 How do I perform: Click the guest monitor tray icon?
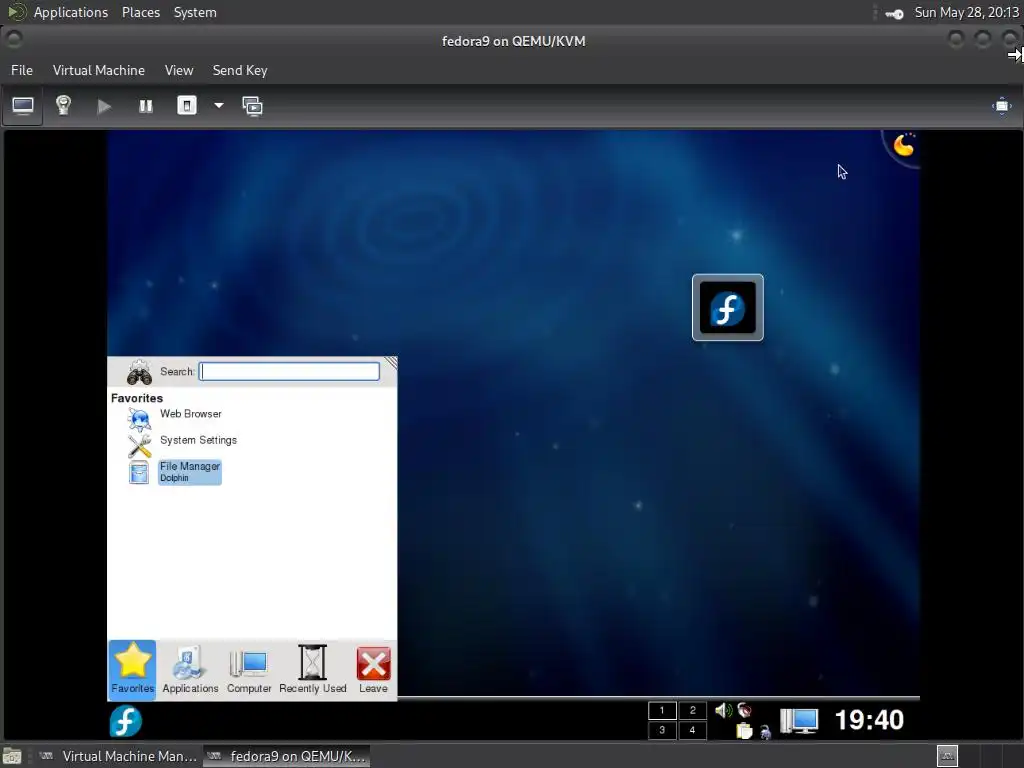(799, 721)
